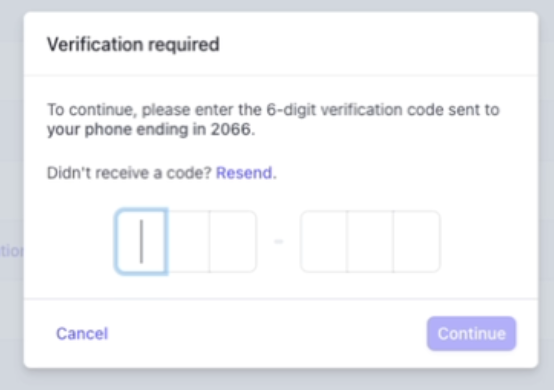Cancel the verification dialog
This screenshot has width=554, height=390.
(x=82, y=333)
